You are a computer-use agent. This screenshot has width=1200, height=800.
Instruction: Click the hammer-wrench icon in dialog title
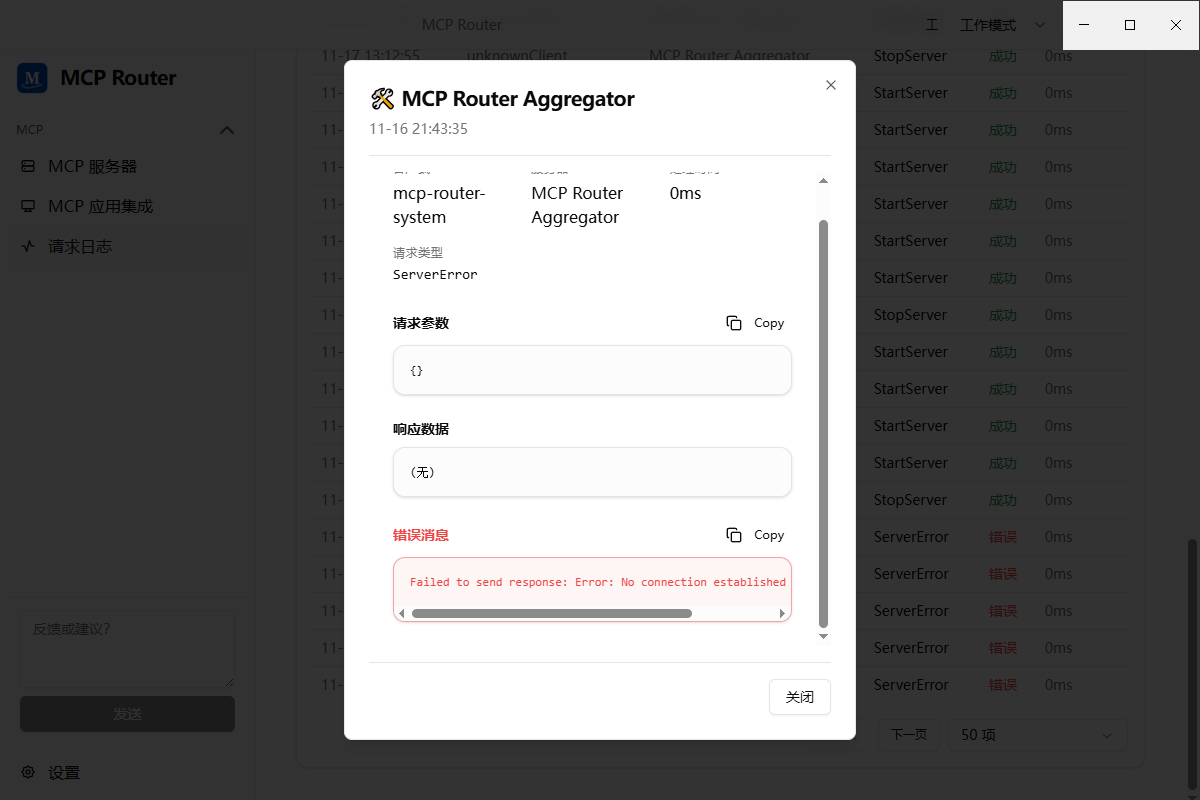click(x=382, y=99)
